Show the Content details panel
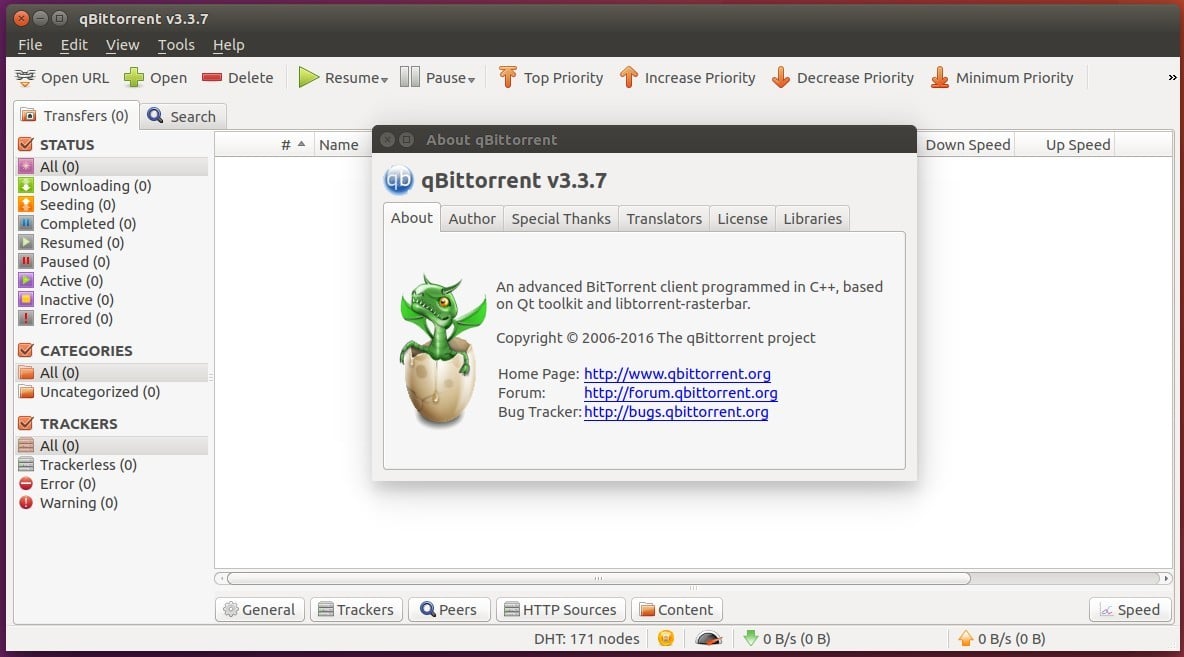 pyautogui.click(x=677, y=609)
